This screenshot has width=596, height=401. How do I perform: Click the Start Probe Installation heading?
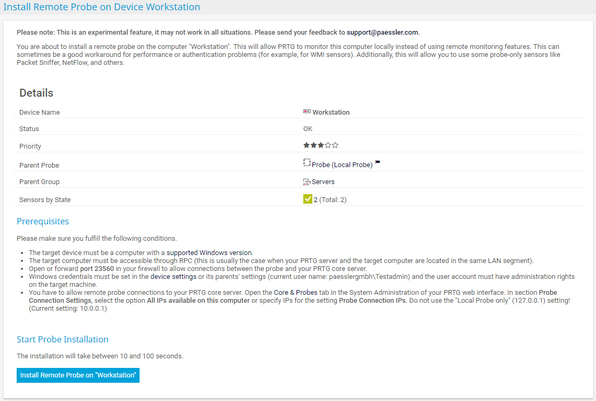(x=62, y=339)
